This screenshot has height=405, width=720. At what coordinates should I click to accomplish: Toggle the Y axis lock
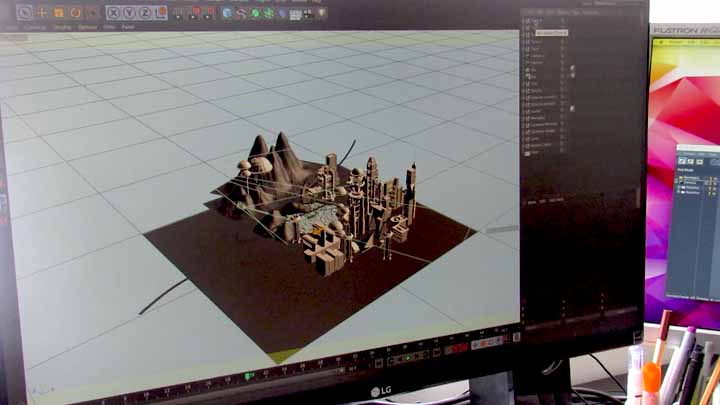click(x=130, y=13)
